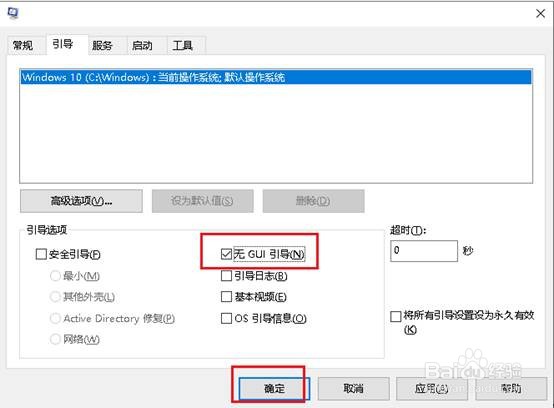Switch to the 常规 tab
The image size is (554, 408).
pyautogui.click(x=23, y=45)
